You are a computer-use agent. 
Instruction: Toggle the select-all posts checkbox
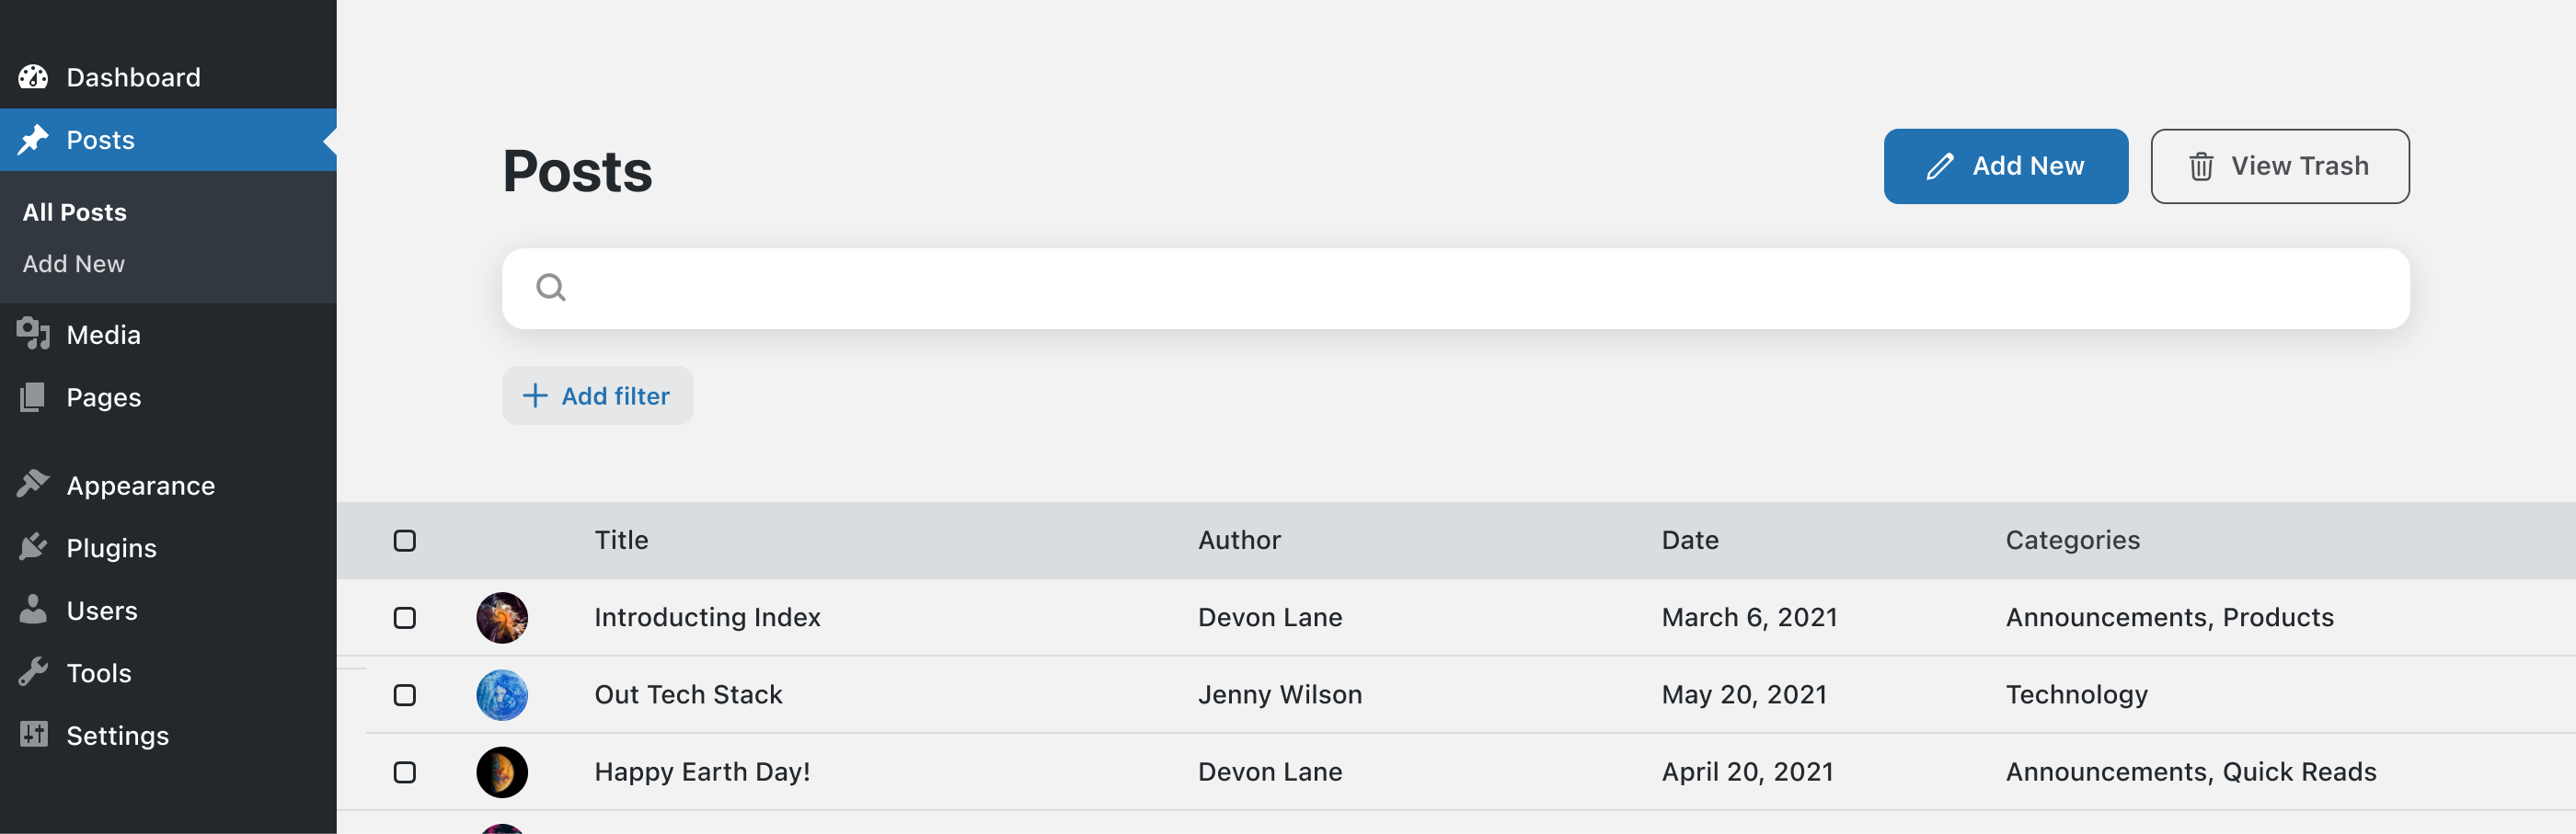coord(405,541)
